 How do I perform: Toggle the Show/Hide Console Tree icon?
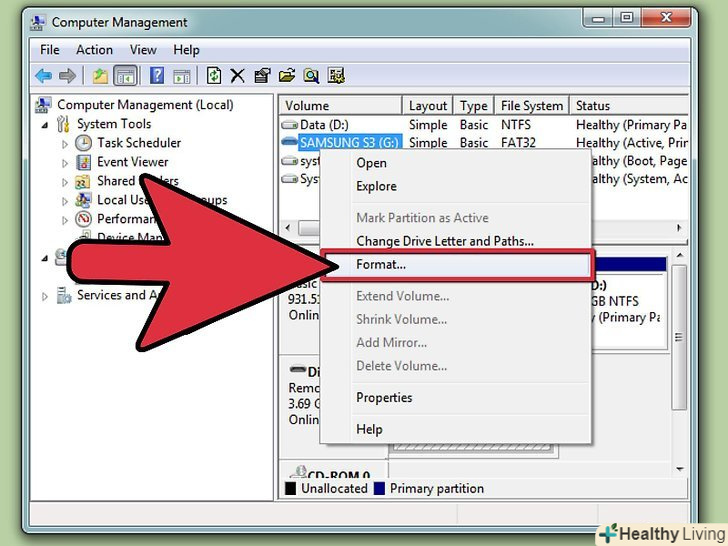(x=125, y=75)
